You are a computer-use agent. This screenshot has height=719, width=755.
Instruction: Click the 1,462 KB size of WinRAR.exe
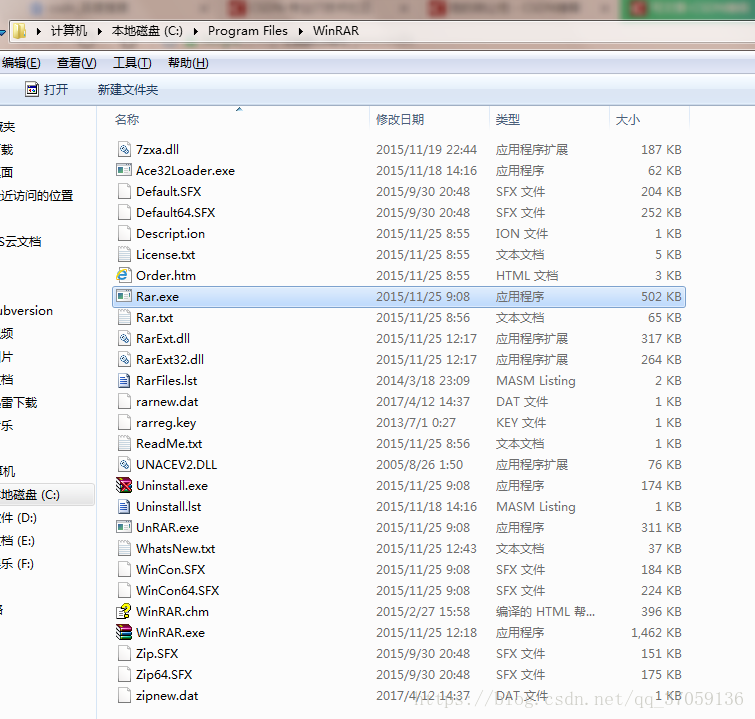(656, 632)
